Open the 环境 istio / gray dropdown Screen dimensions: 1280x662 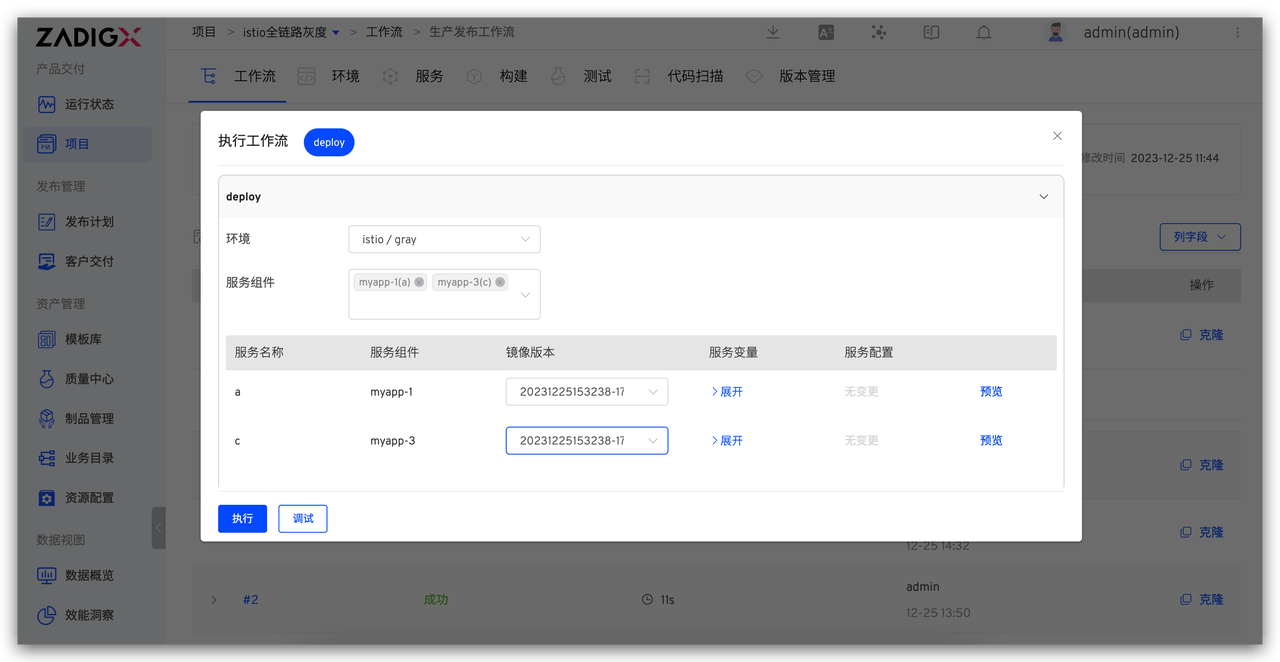pos(444,240)
